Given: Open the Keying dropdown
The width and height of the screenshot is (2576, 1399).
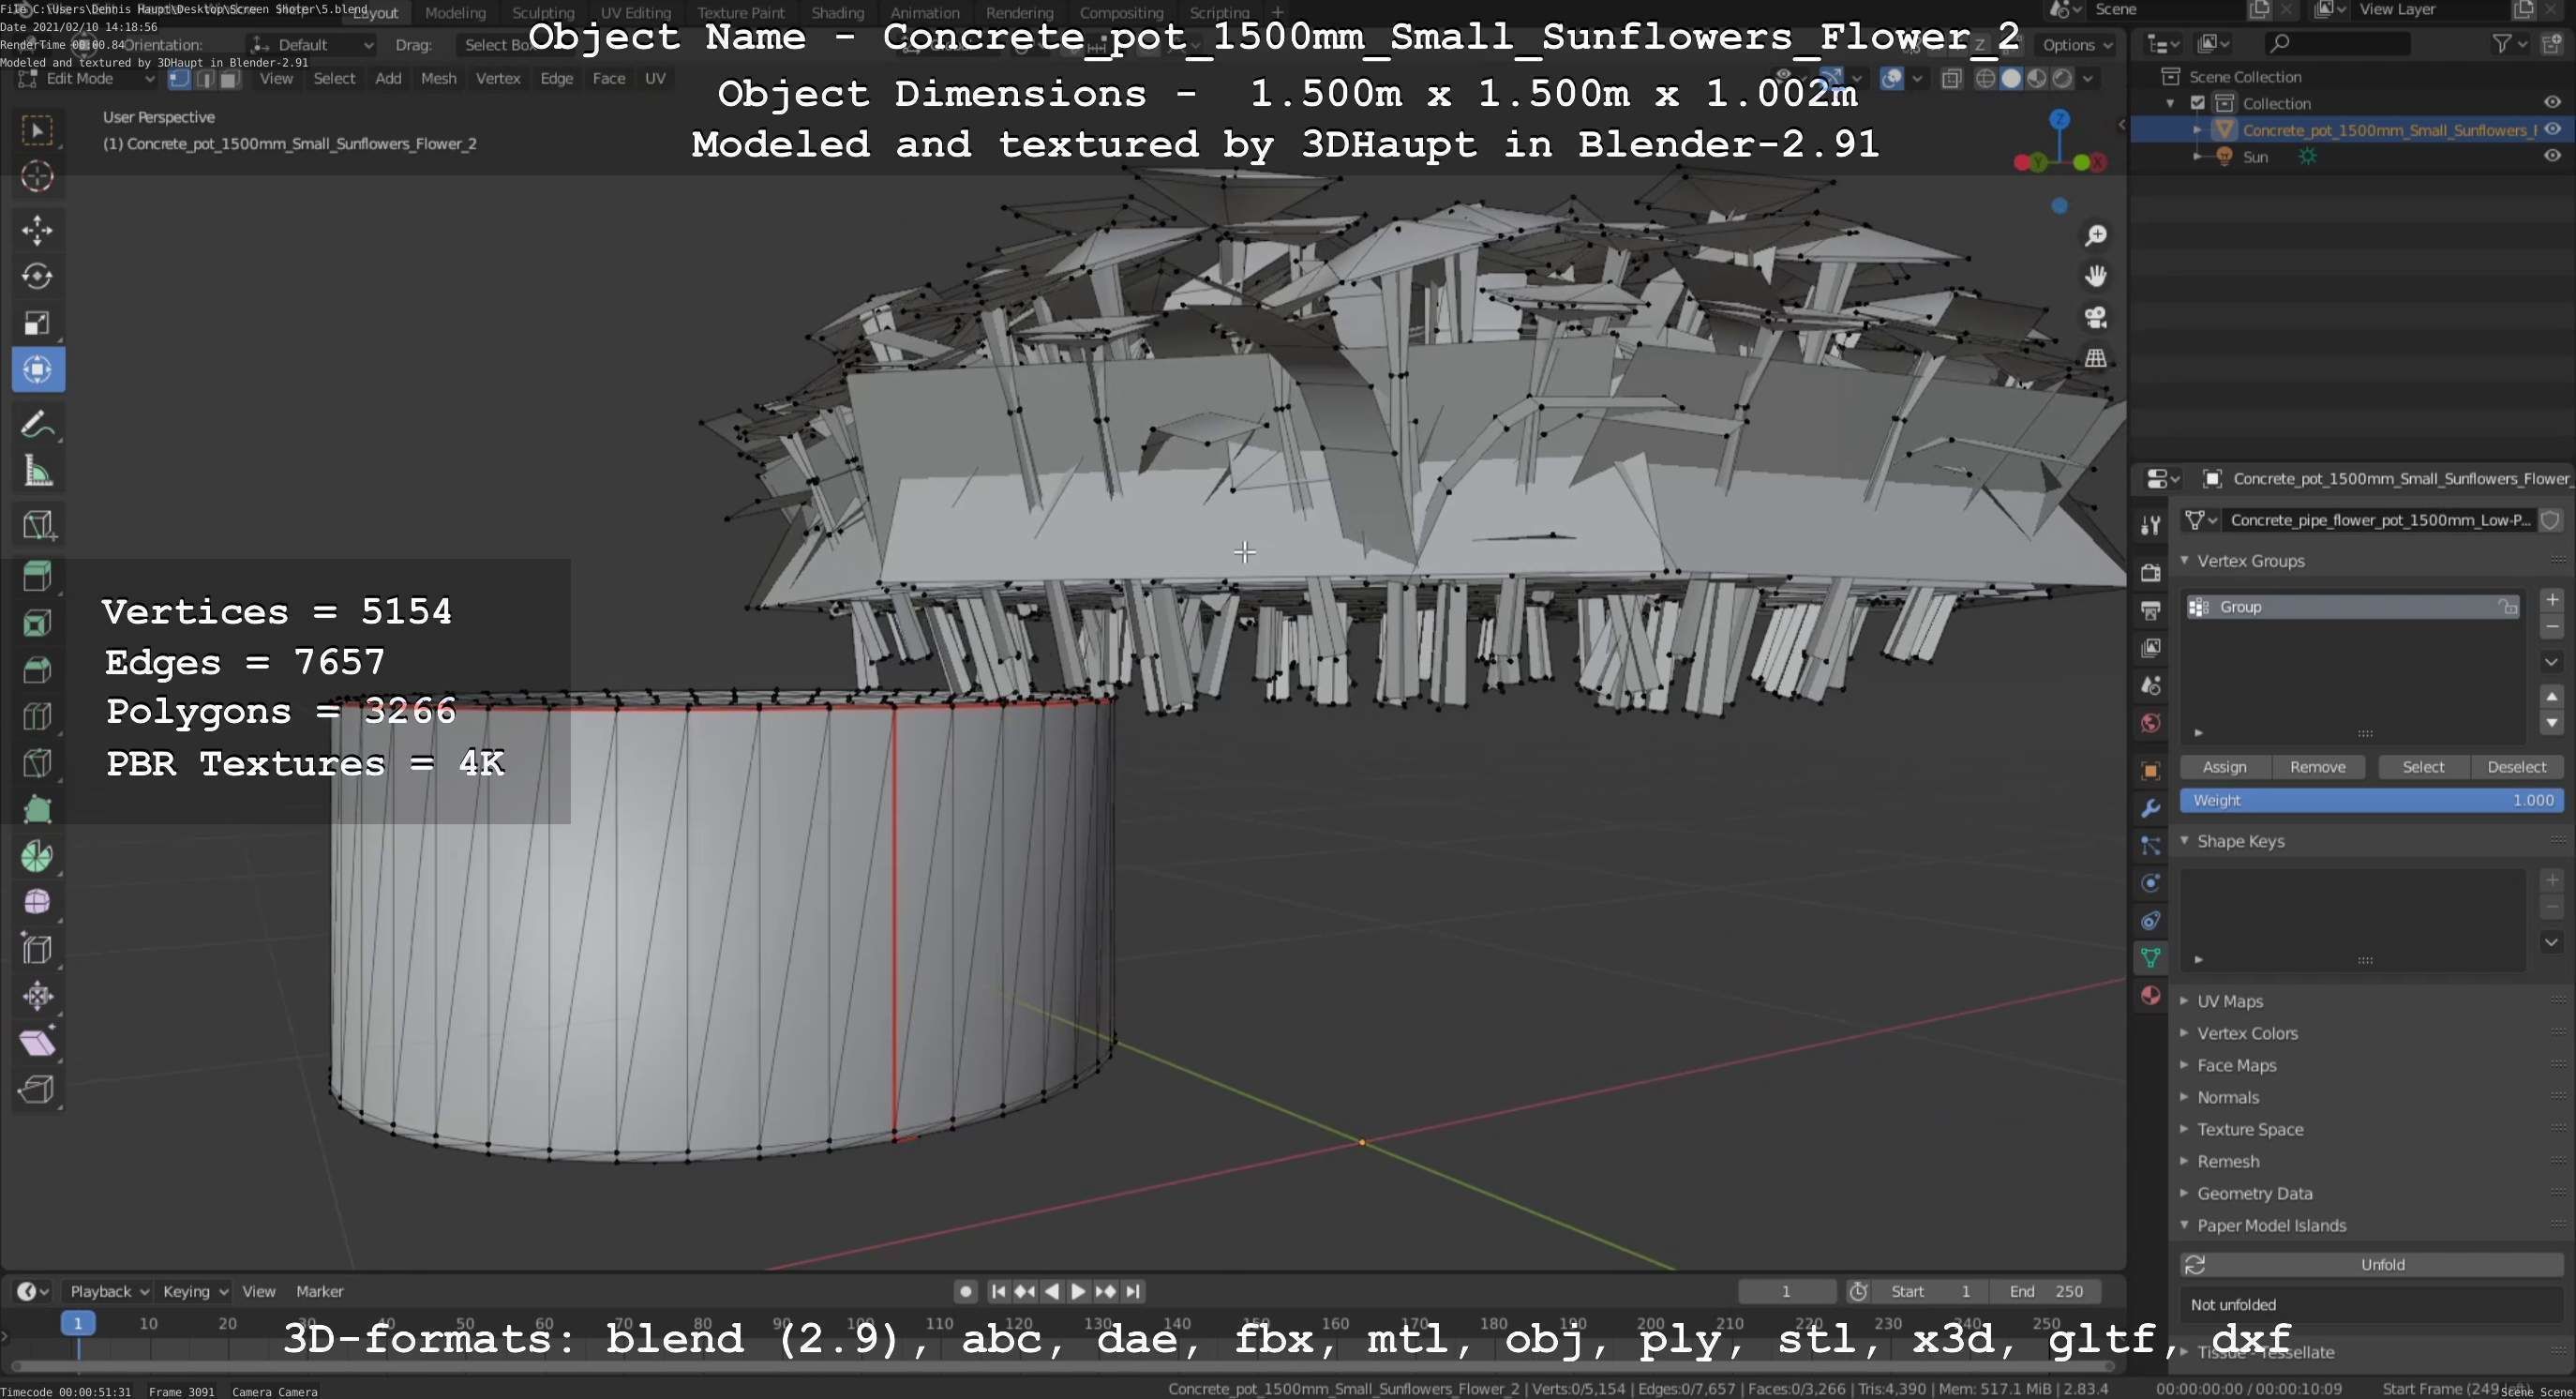Looking at the screenshot, I should click(x=195, y=1291).
